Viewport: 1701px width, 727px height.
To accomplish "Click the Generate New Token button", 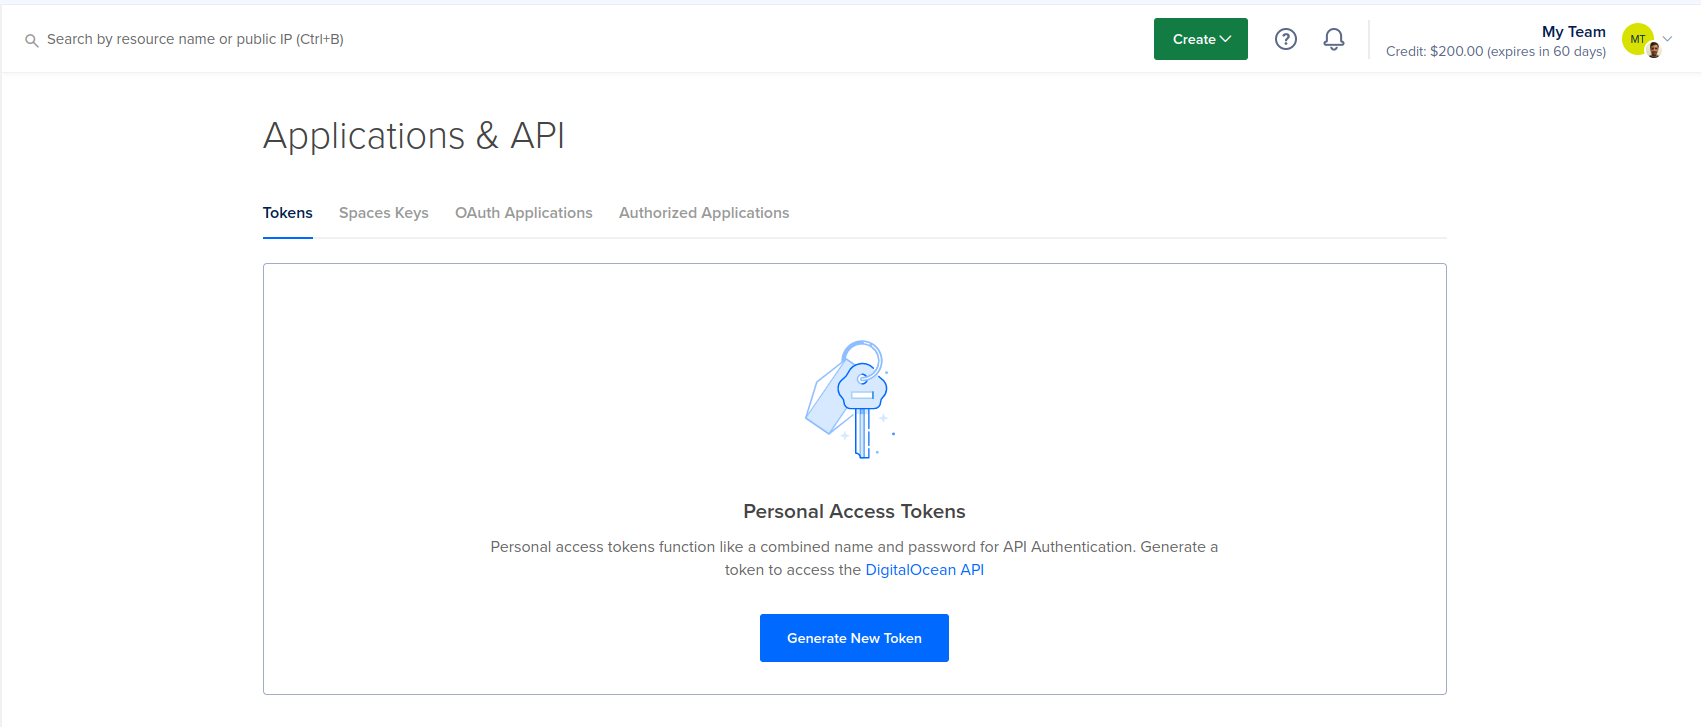I will [854, 638].
